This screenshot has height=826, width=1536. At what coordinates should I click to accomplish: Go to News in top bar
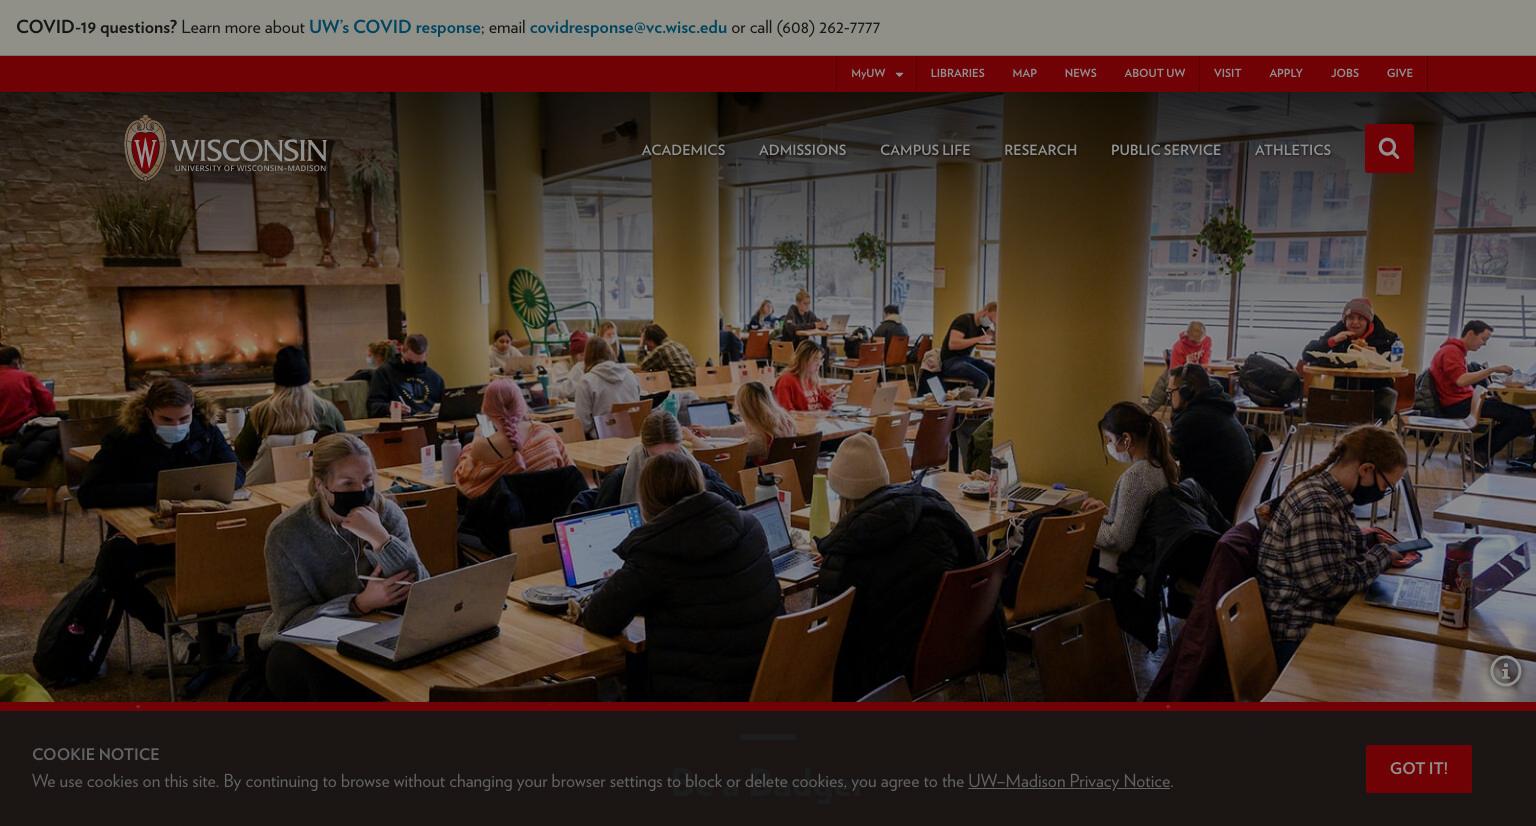(x=1080, y=73)
